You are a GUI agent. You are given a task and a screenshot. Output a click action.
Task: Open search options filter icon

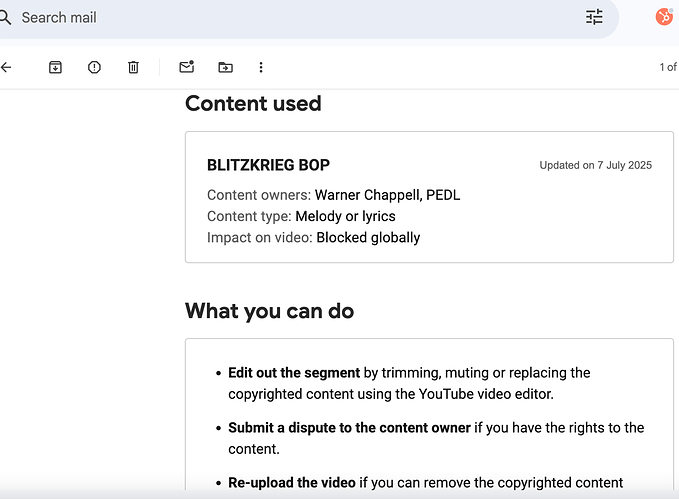(x=594, y=17)
